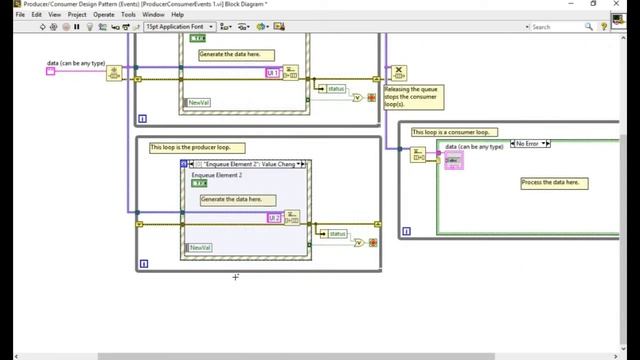Click the vertical scrollbar down arrow
The height and width of the screenshot is (360, 640).
coord(623,349)
